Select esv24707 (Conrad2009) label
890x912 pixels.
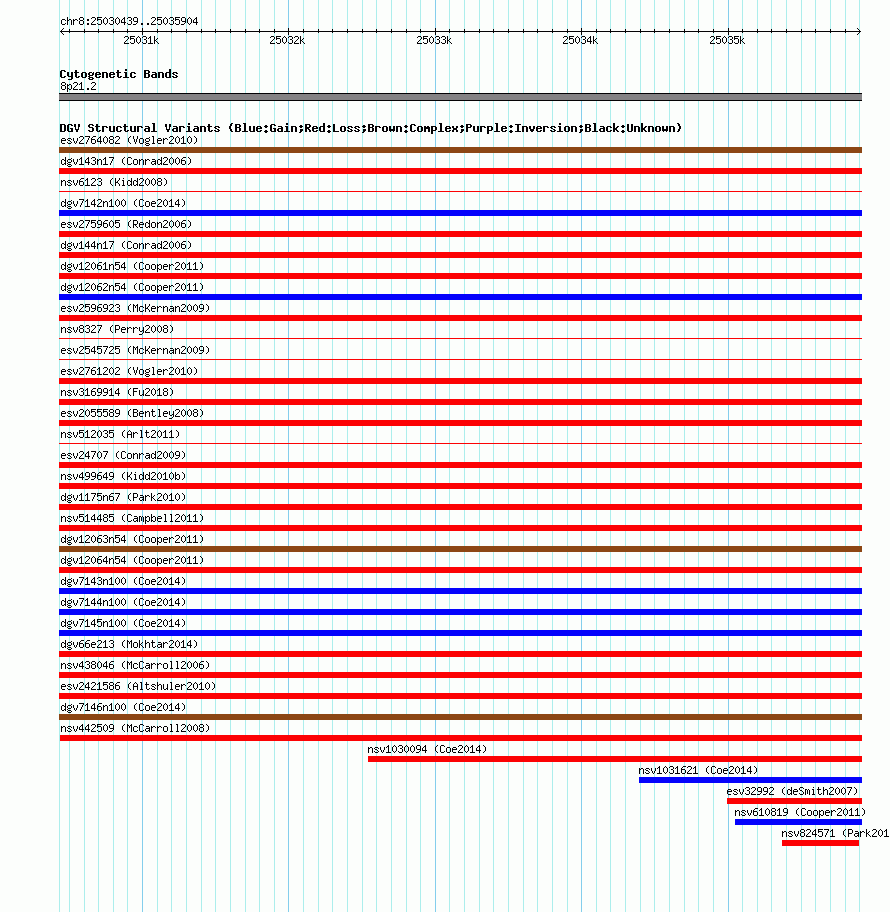click(x=123, y=455)
